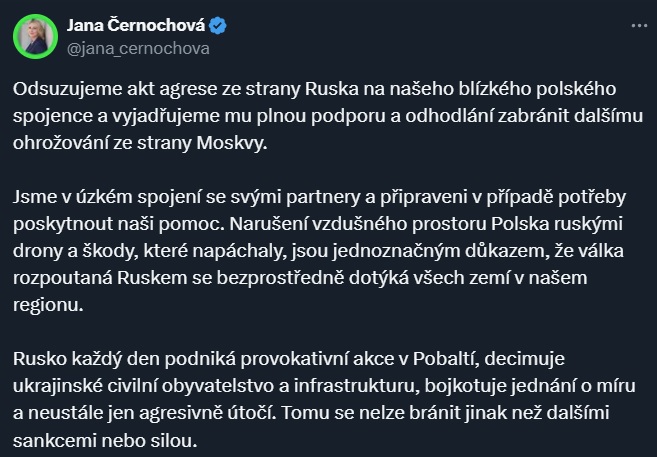
Task: Open the three-dot more options menu
Action: [x=639, y=26]
